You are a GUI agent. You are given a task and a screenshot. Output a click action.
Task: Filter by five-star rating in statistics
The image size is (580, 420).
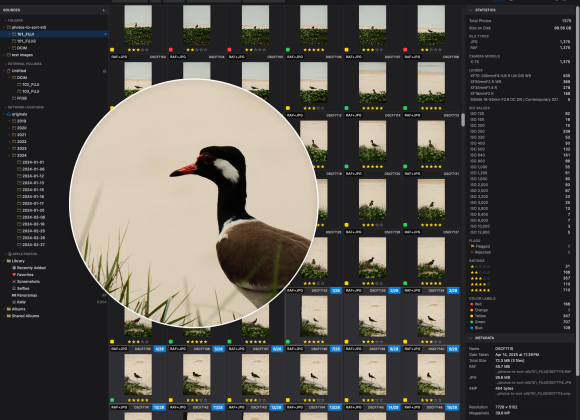(519, 290)
